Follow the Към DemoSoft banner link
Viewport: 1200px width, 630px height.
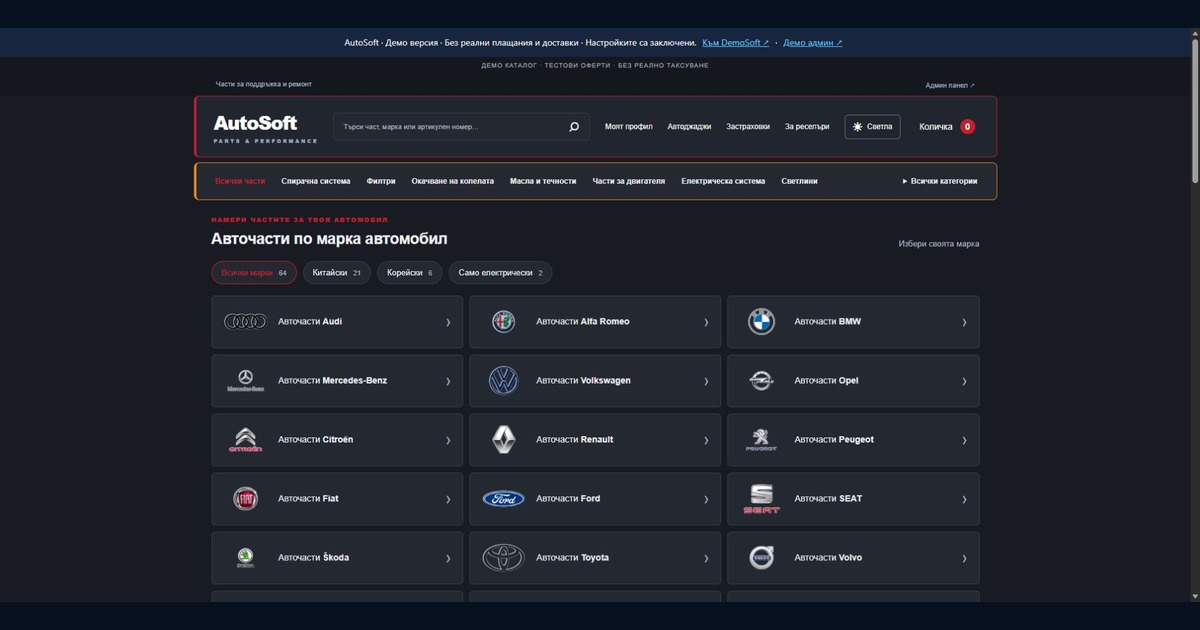click(736, 43)
